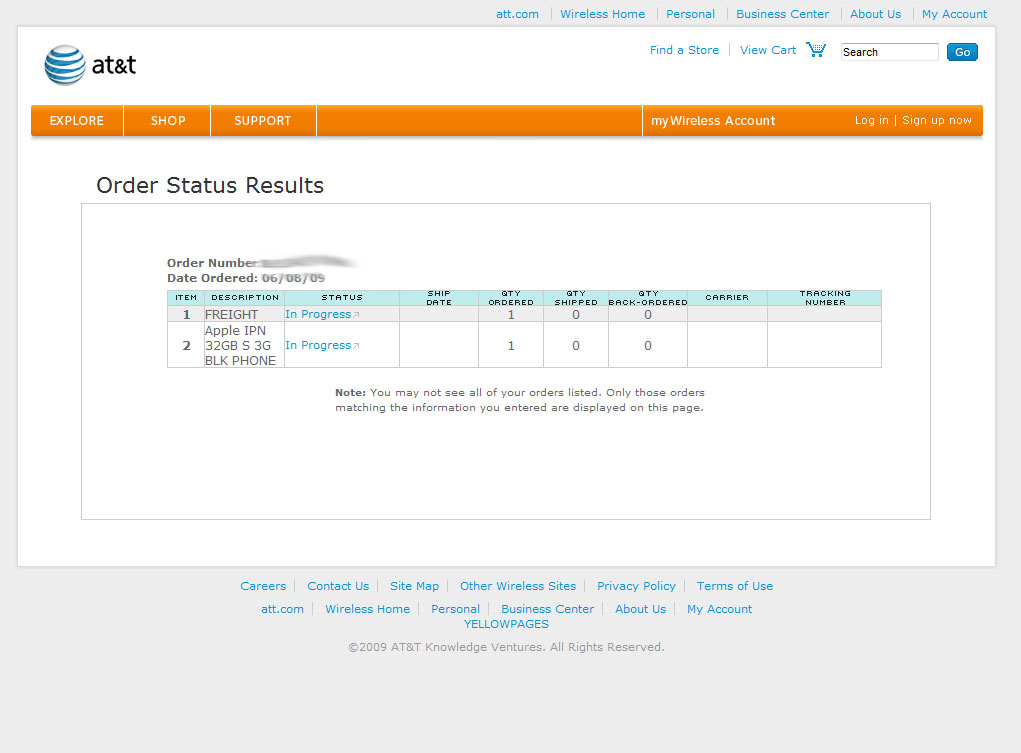Click the QTY SHIPPED column header

(576, 298)
